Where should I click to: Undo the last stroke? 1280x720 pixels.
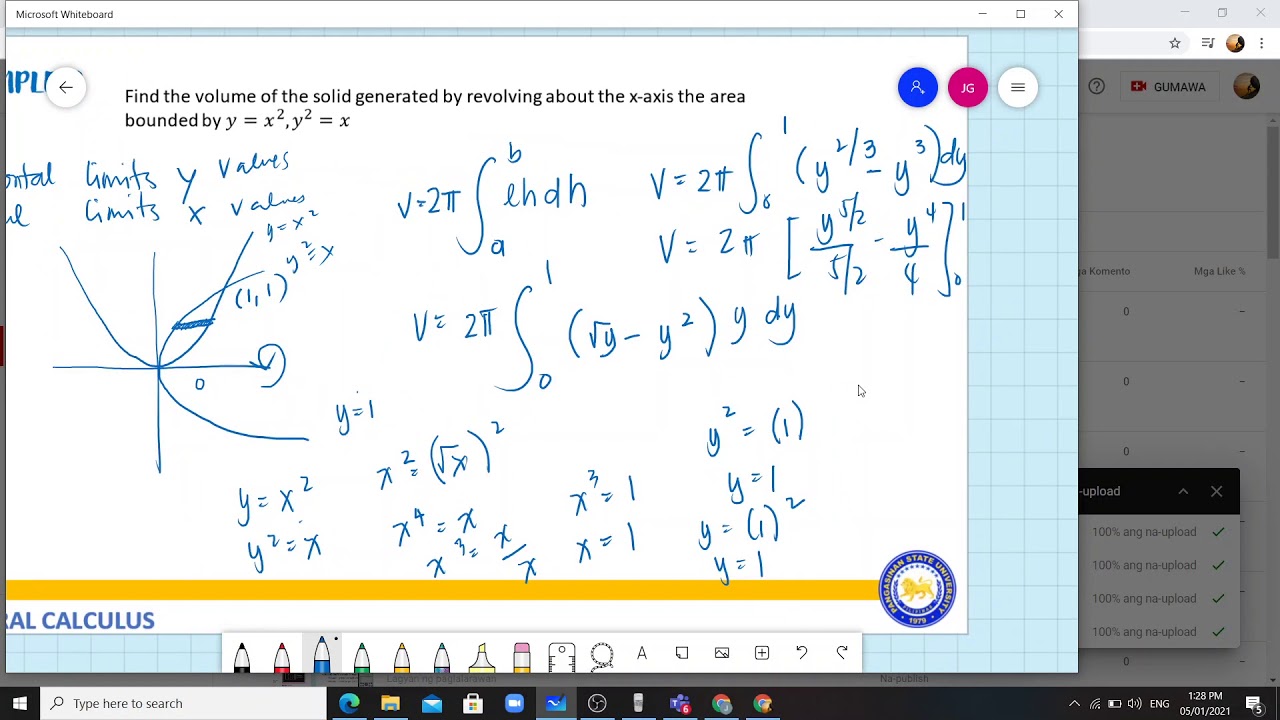click(802, 653)
